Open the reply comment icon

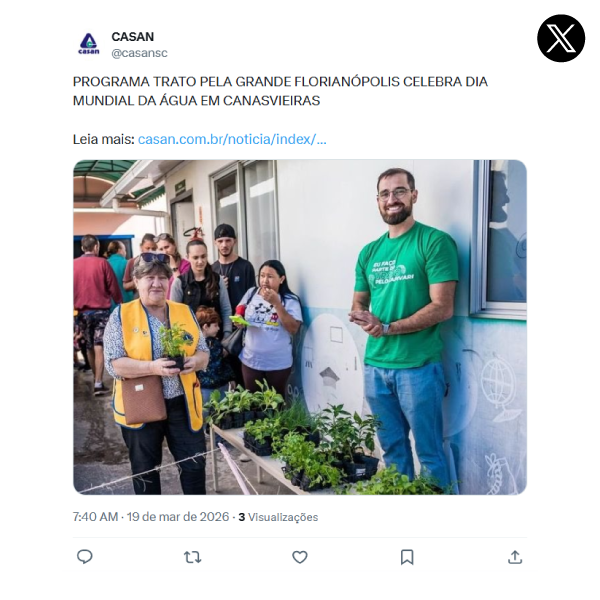(85, 557)
